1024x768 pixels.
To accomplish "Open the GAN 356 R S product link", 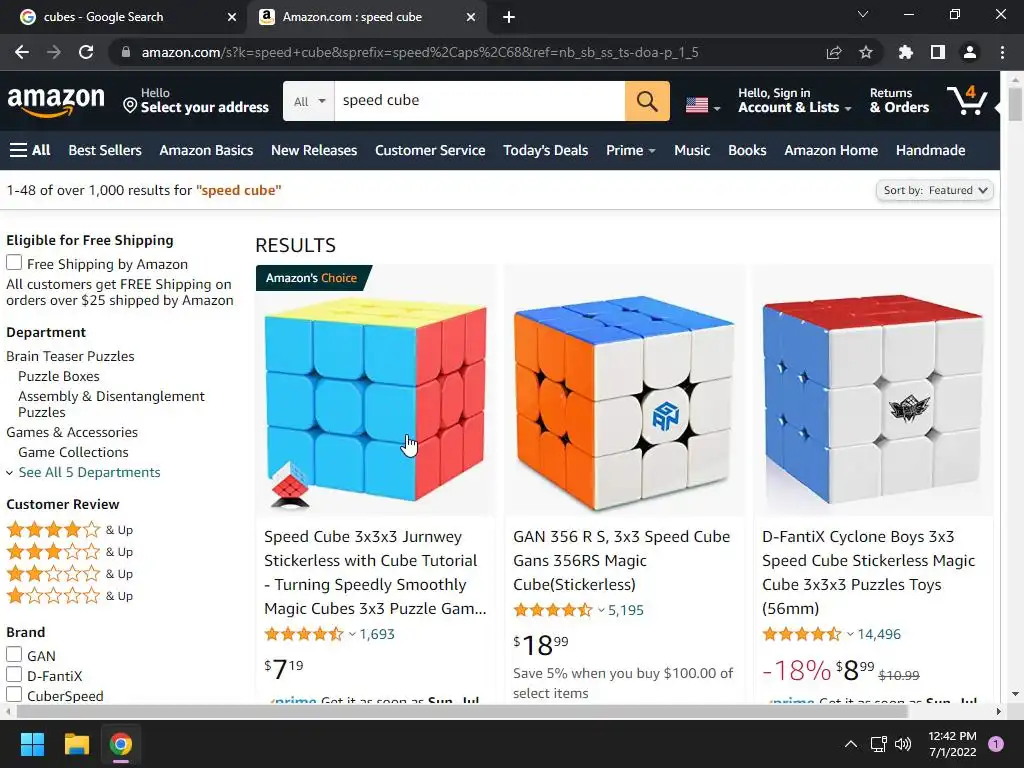I will 621,560.
